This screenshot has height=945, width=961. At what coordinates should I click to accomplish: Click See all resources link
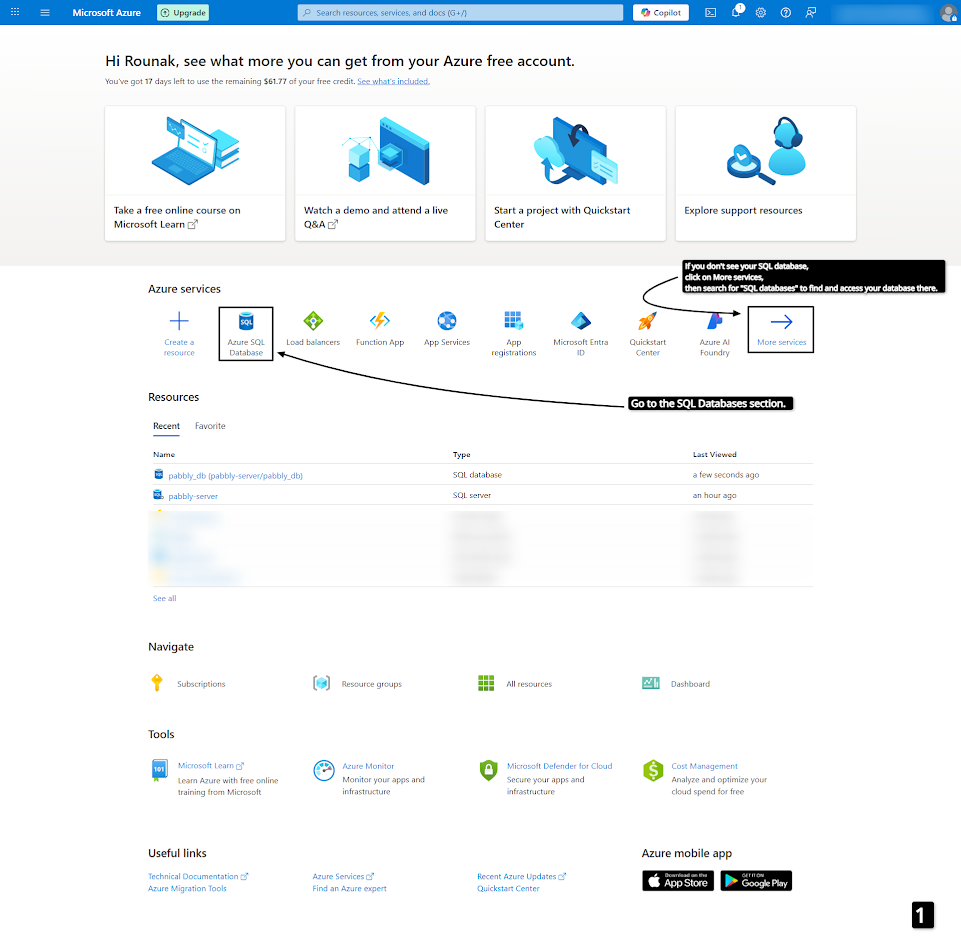coord(164,598)
